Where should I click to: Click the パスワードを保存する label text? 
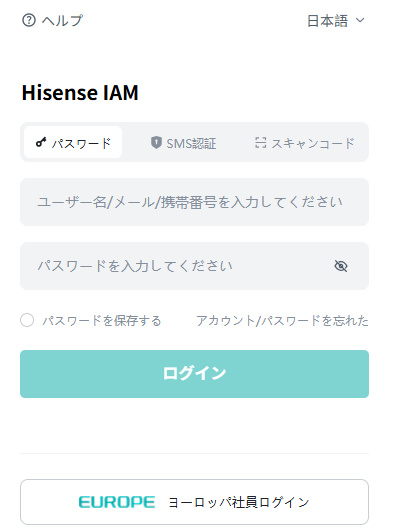click(x=102, y=320)
